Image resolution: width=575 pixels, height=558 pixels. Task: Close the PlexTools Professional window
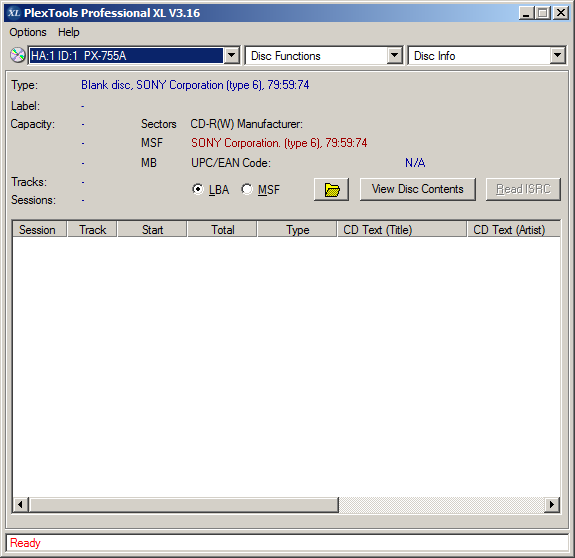coord(561,13)
